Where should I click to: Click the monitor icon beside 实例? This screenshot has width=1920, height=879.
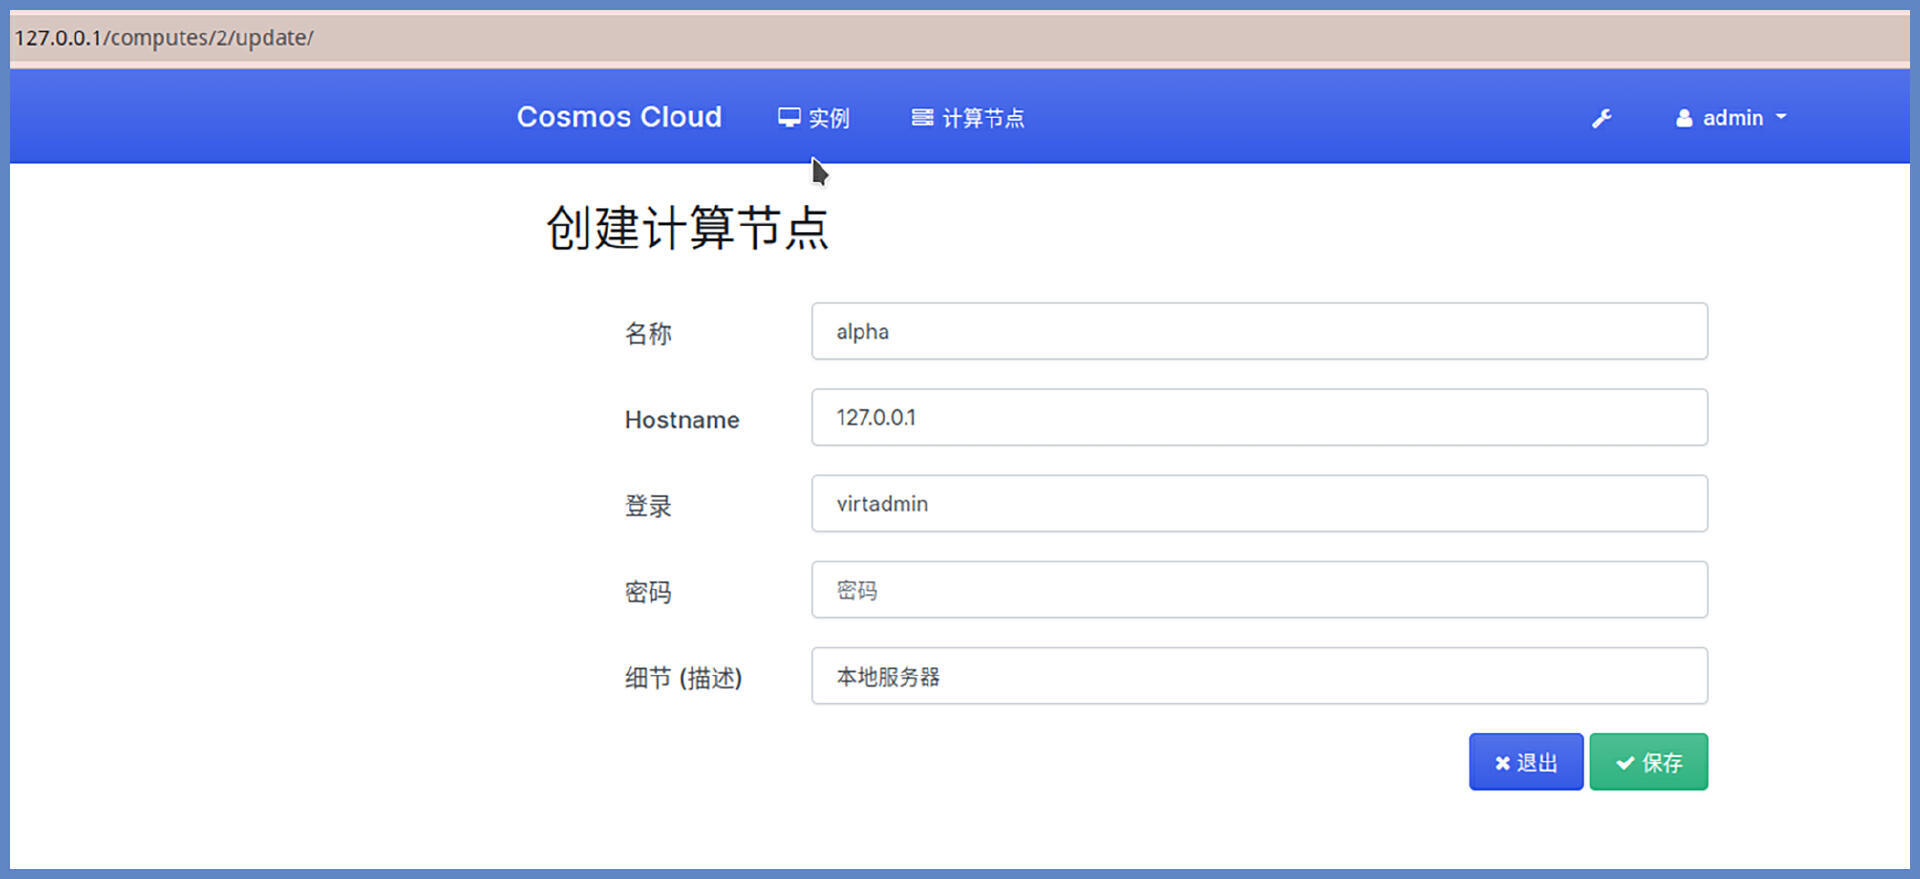(x=789, y=118)
